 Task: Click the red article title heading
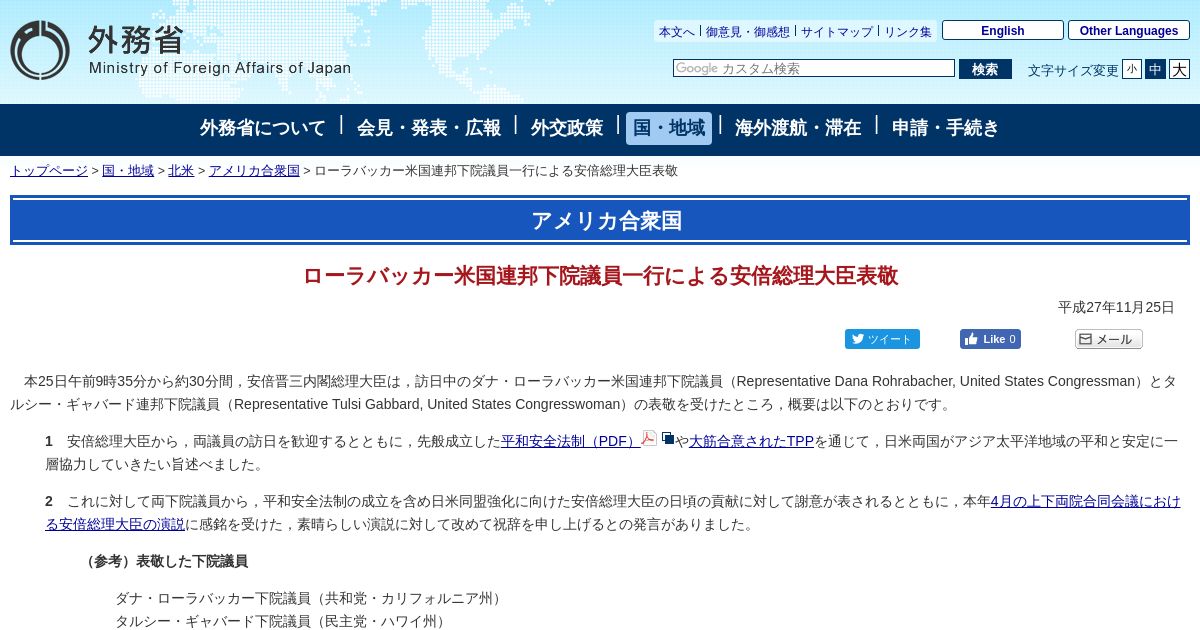pos(600,276)
